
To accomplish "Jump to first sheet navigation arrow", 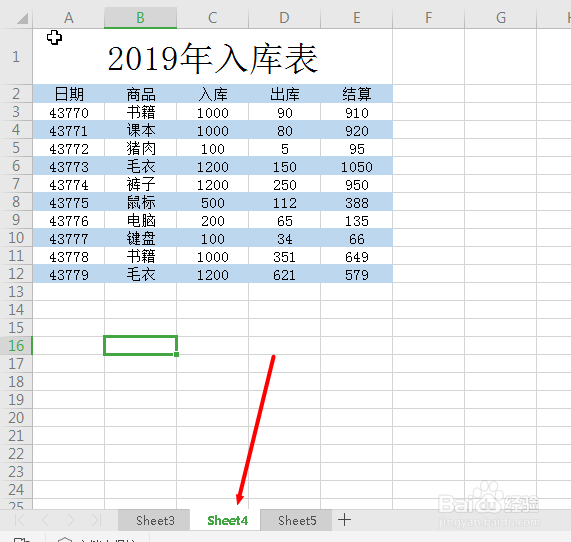I will 20,520.
